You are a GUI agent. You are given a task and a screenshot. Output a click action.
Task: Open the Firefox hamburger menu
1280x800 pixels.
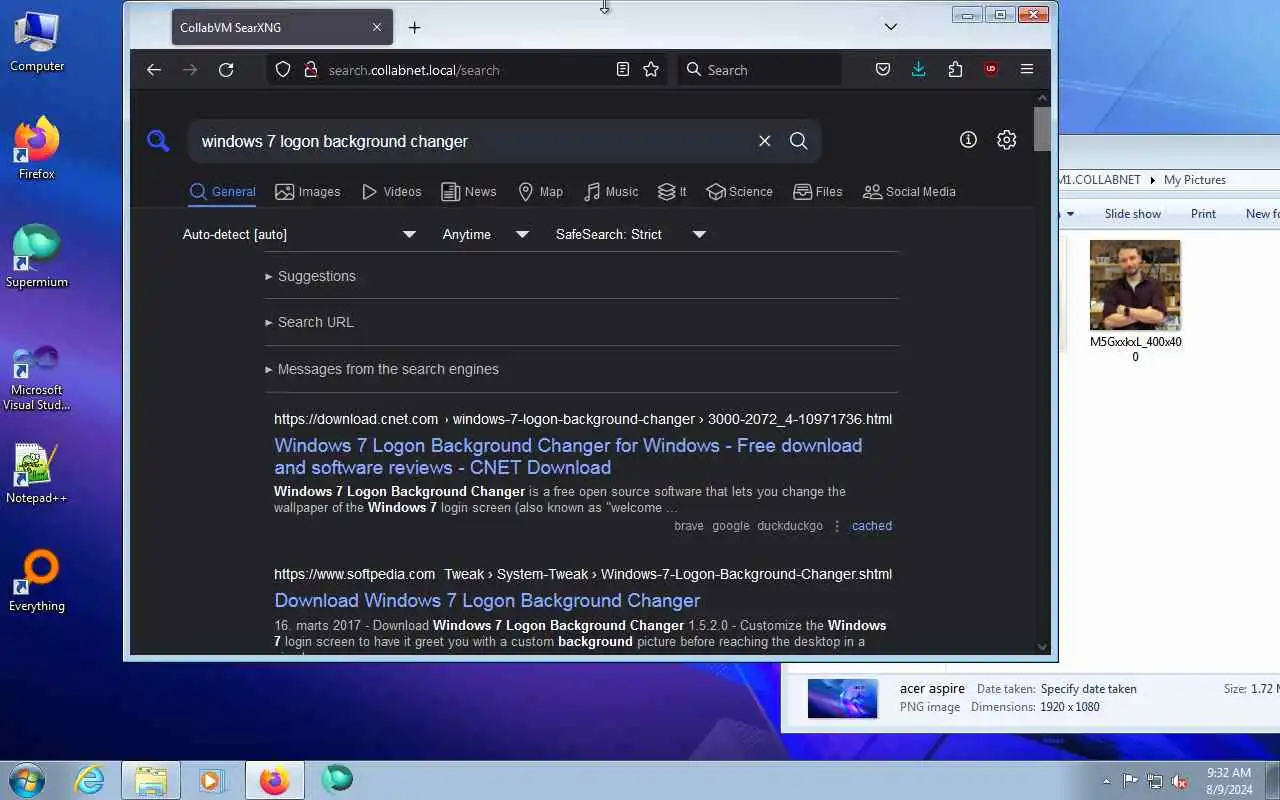click(x=1027, y=70)
